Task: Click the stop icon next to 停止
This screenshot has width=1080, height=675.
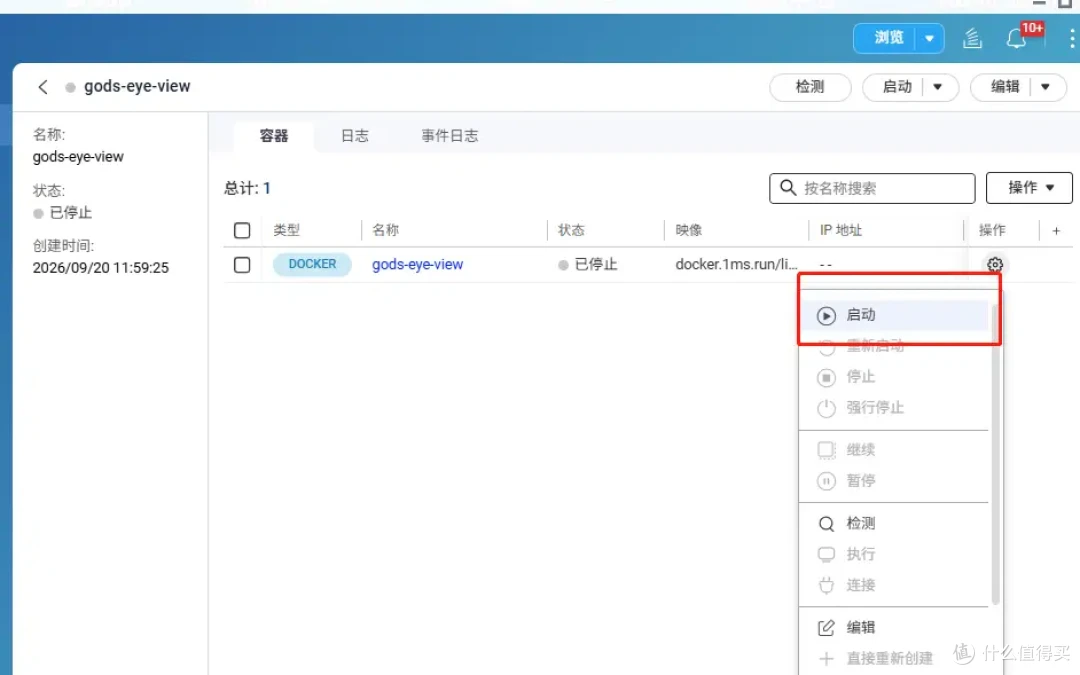Action: (x=827, y=377)
